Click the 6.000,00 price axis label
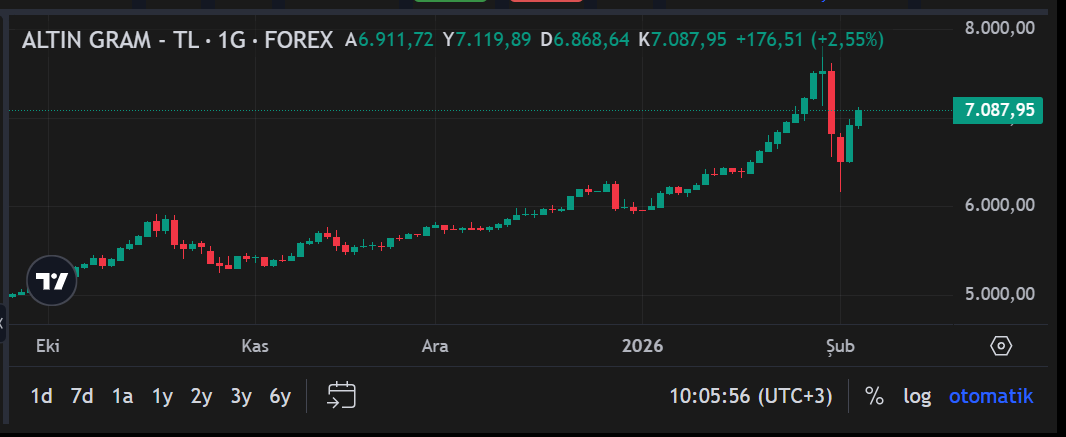This screenshot has width=1066, height=437. click(998, 205)
